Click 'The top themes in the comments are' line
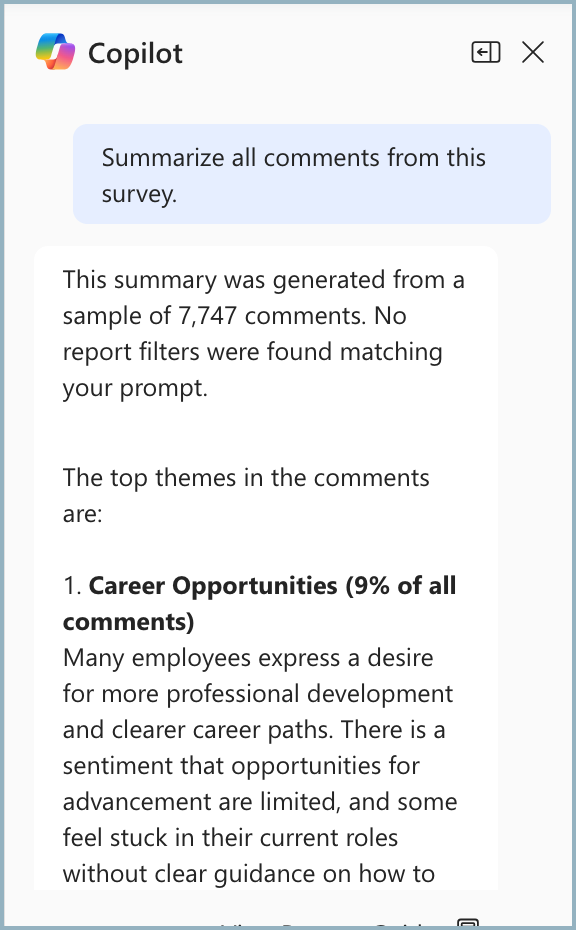Screen dimensions: 576x930 click(x=246, y=495)
